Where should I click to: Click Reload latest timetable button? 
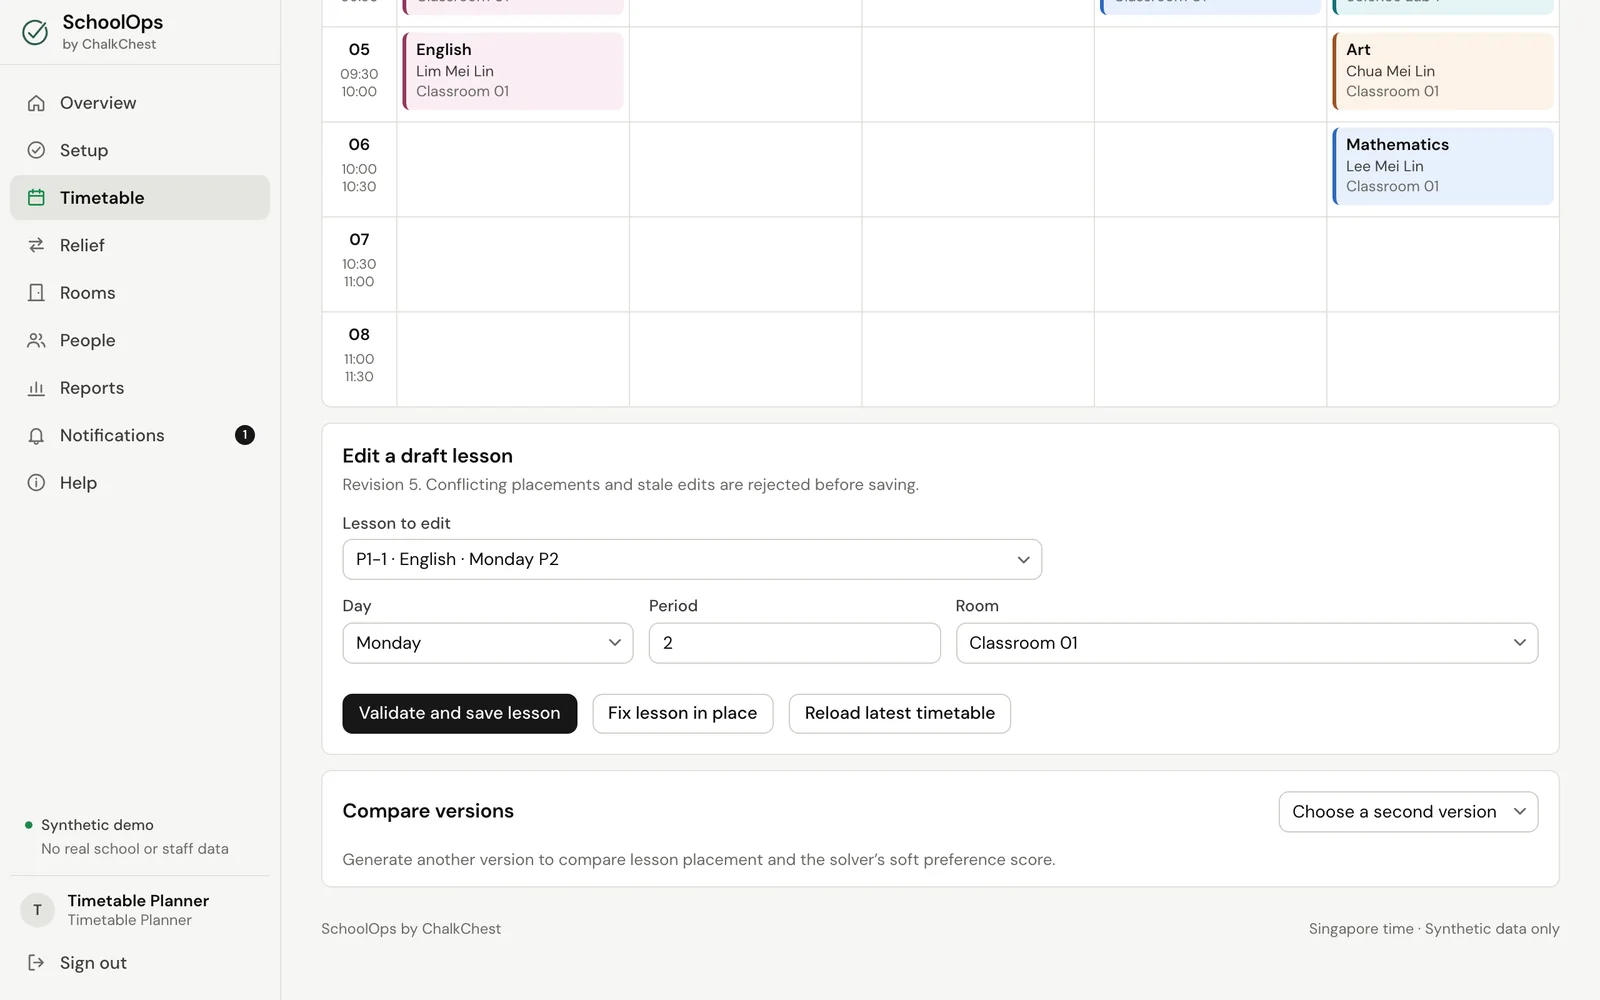(900, 713)
